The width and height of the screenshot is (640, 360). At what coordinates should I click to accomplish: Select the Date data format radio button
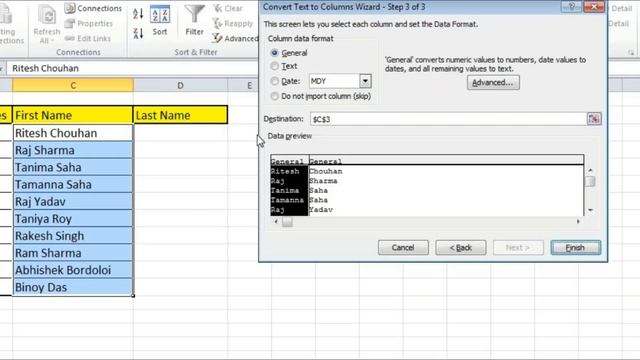(275, 81)
